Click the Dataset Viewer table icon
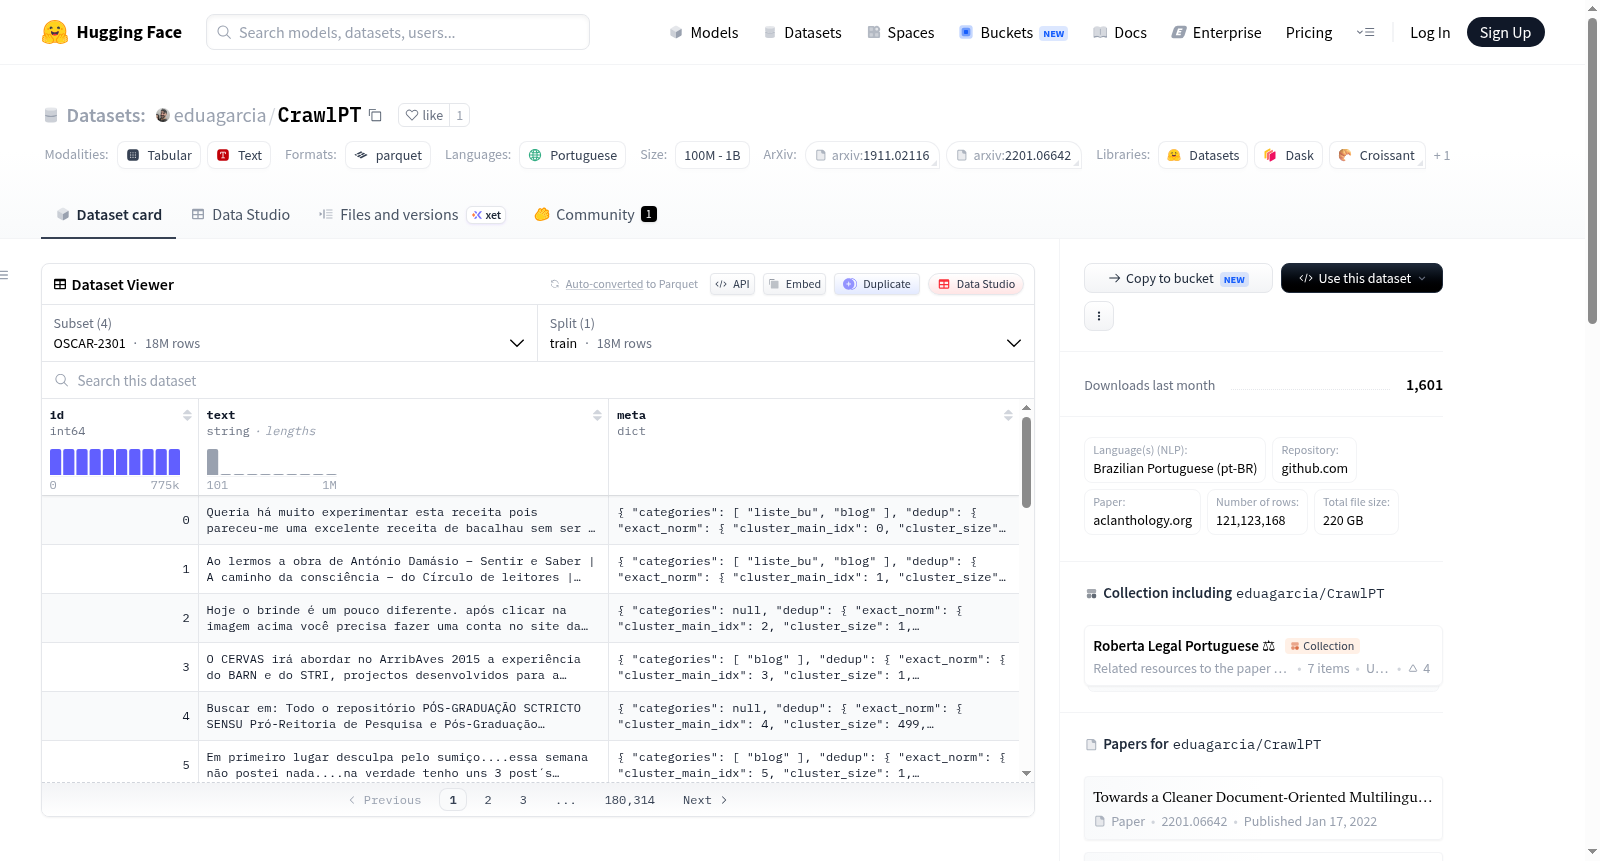1600x861 pixels. point(60,285)
